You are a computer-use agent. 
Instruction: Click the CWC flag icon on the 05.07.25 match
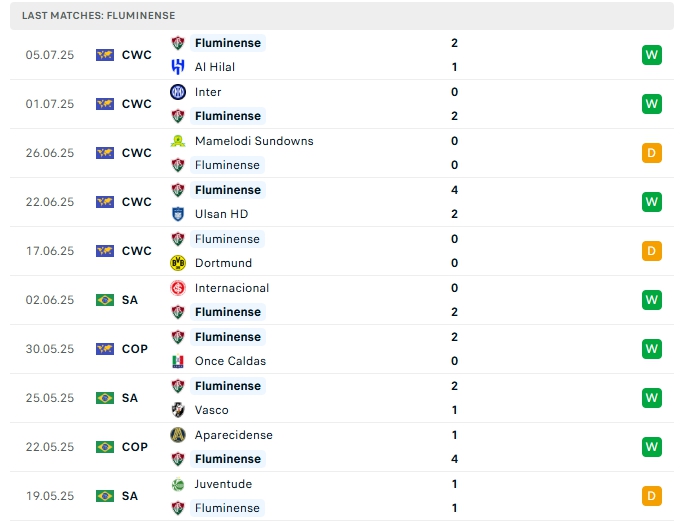105,55
